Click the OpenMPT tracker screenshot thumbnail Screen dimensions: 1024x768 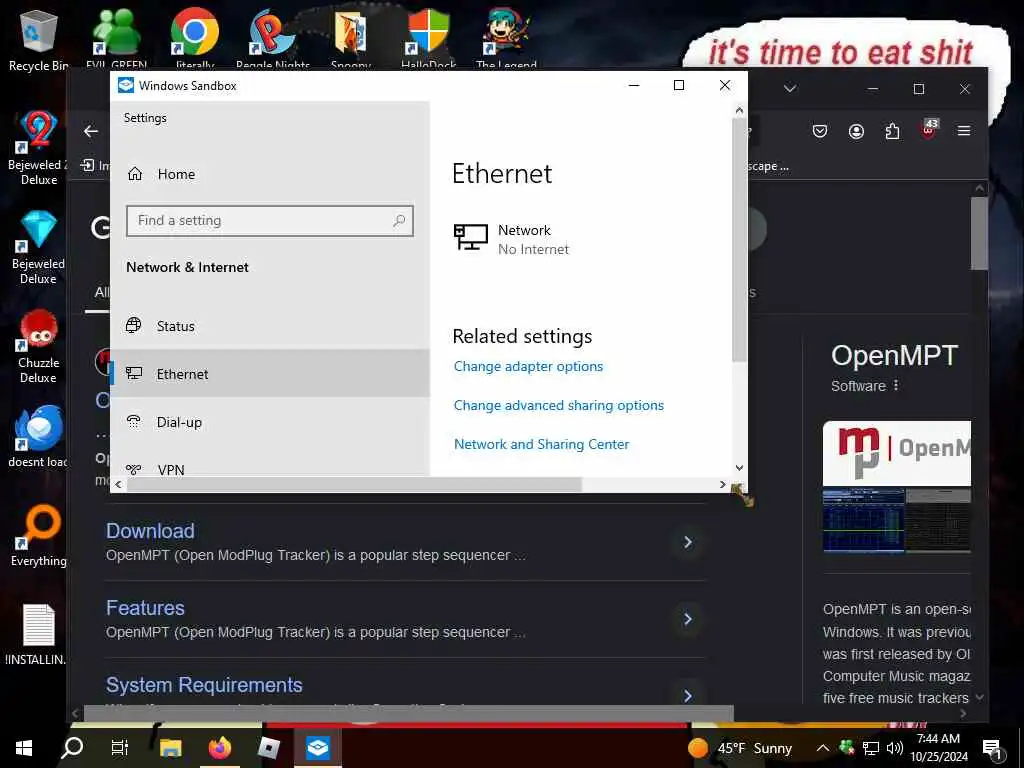863,520
